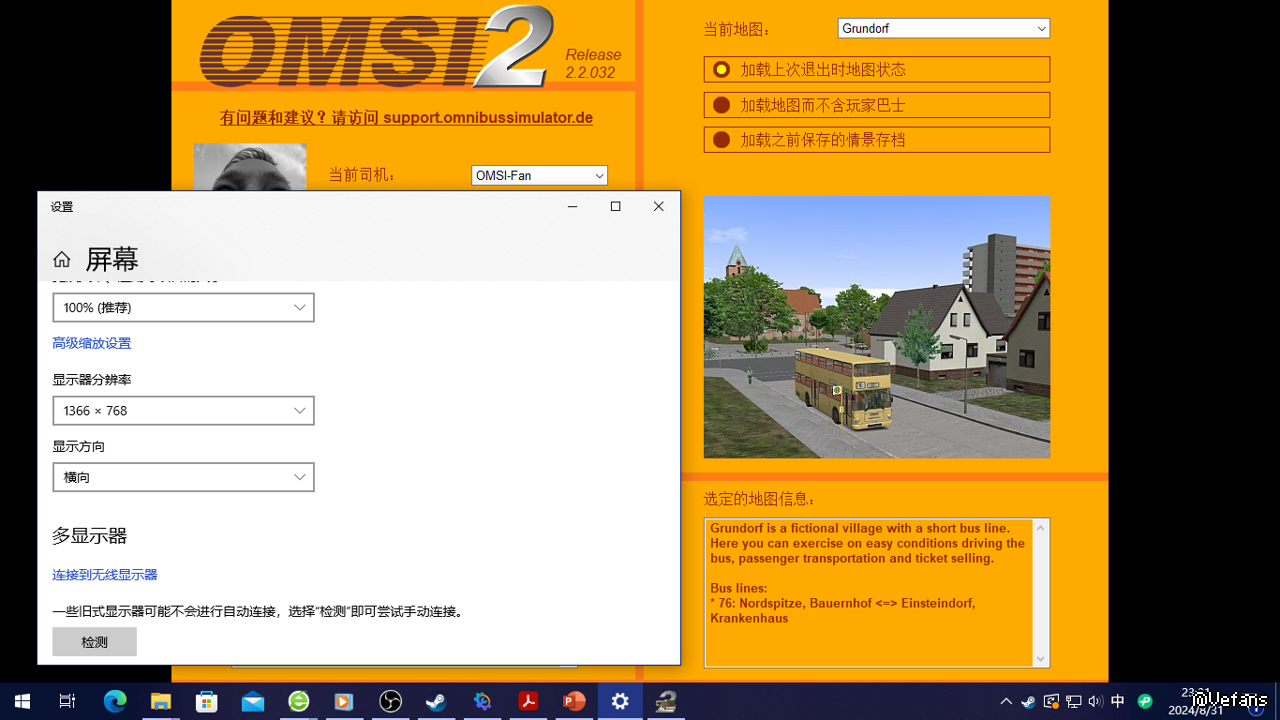Switch to the OMSI 2 taskbar icon
Image resolution: width=1280 pixels, height=720 pixels.
tap(666, 701)
